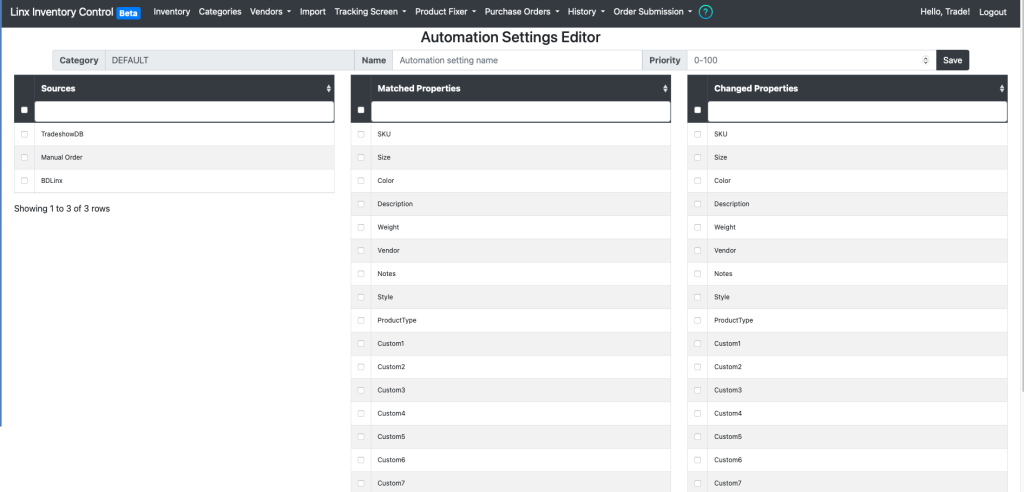Click the Linx Inventory Control brand link
1024x492 pixels.
click(62, 12)
